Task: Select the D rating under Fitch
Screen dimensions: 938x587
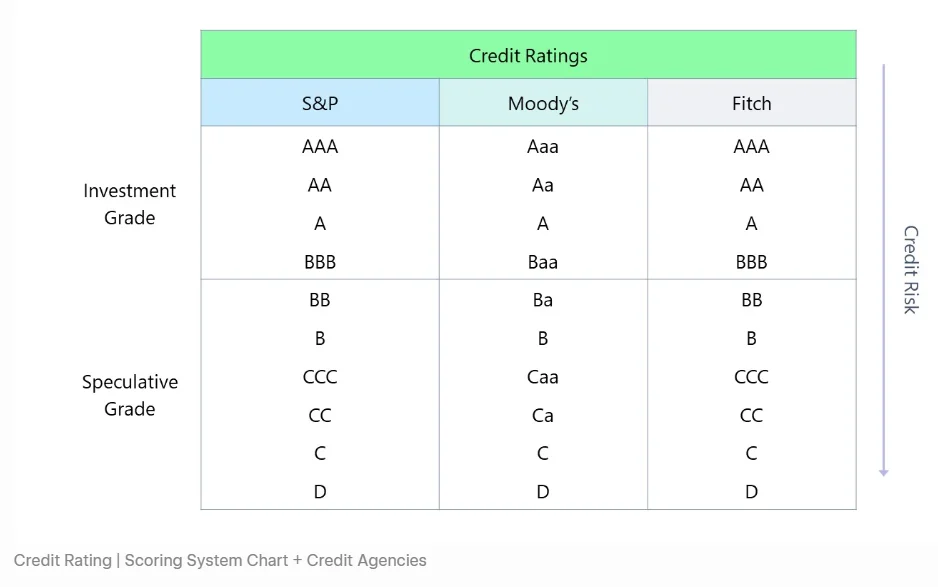Action: coord(751,492)
